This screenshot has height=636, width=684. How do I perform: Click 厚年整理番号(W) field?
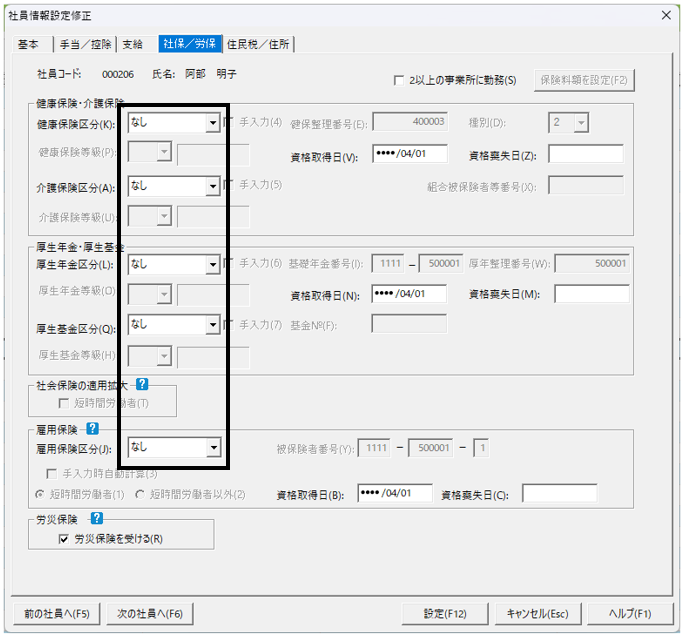(x=592, y=263)
